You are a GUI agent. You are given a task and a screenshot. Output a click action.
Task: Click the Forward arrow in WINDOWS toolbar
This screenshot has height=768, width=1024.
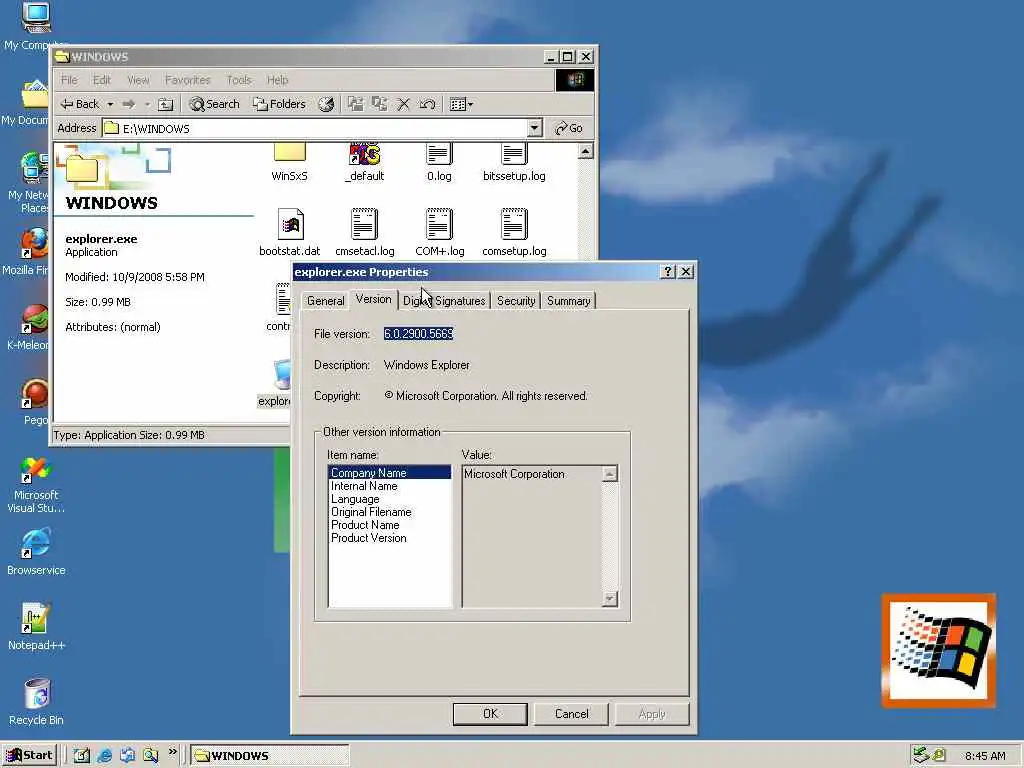click(129, 104)
